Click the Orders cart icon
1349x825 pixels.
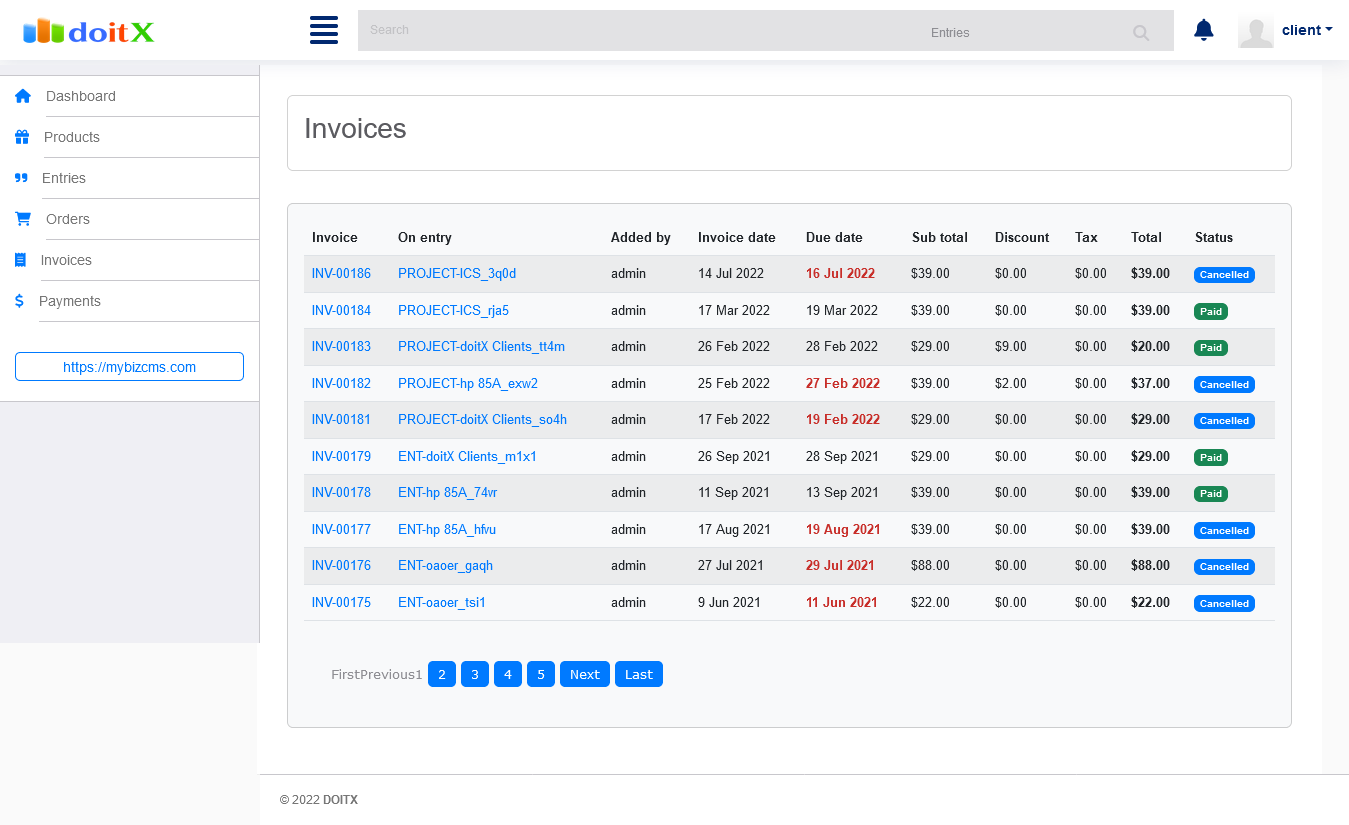pyautogui.click(x=23, y=219)
